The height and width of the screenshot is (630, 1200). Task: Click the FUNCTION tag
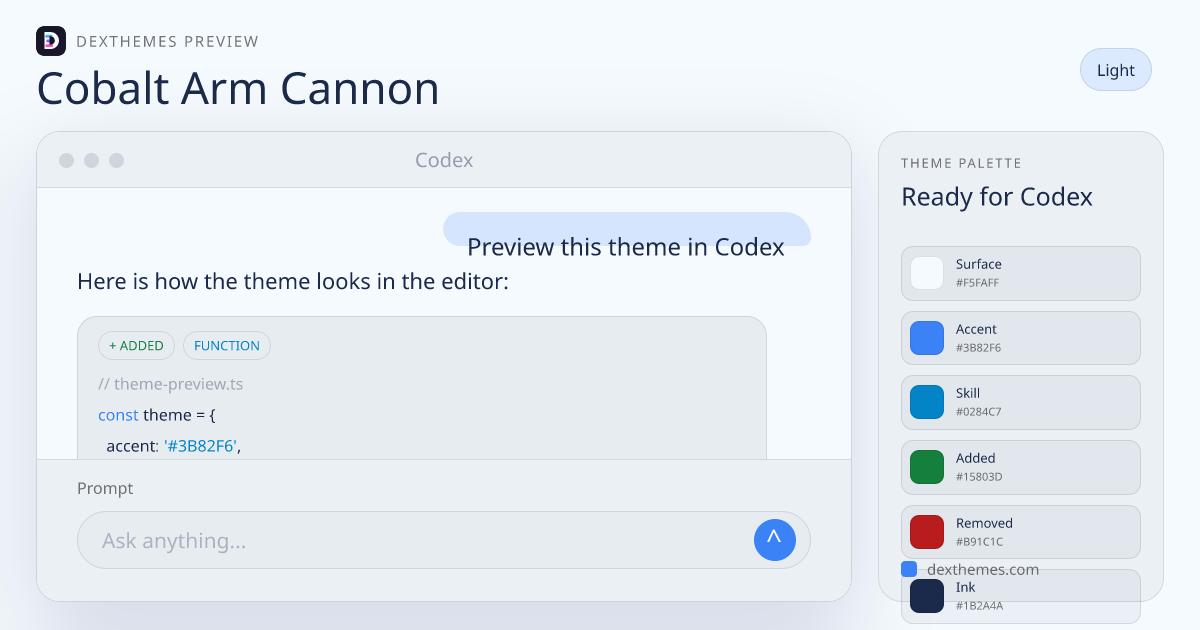(x=227, y=346)
